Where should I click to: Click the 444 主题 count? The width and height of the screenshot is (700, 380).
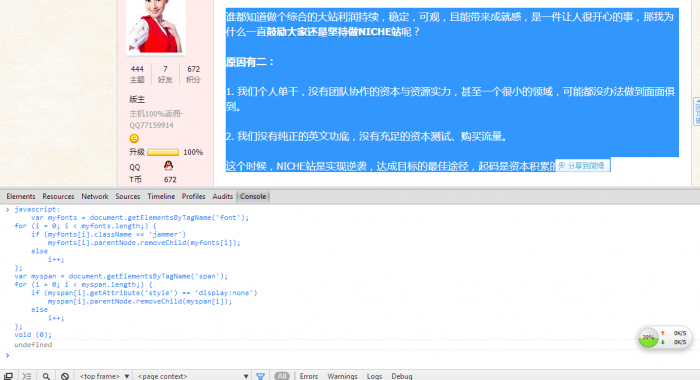tap(137, 74)
